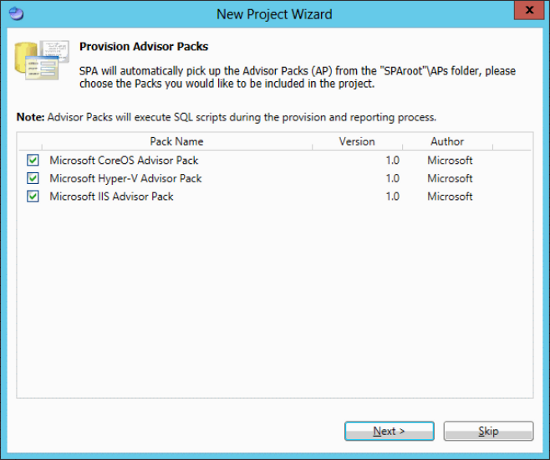This screenshot has height=460, width=550.
Task: Uncheck Microsoft CoreOS Advisor Pack checkbox
Action: tap(33, 160)
